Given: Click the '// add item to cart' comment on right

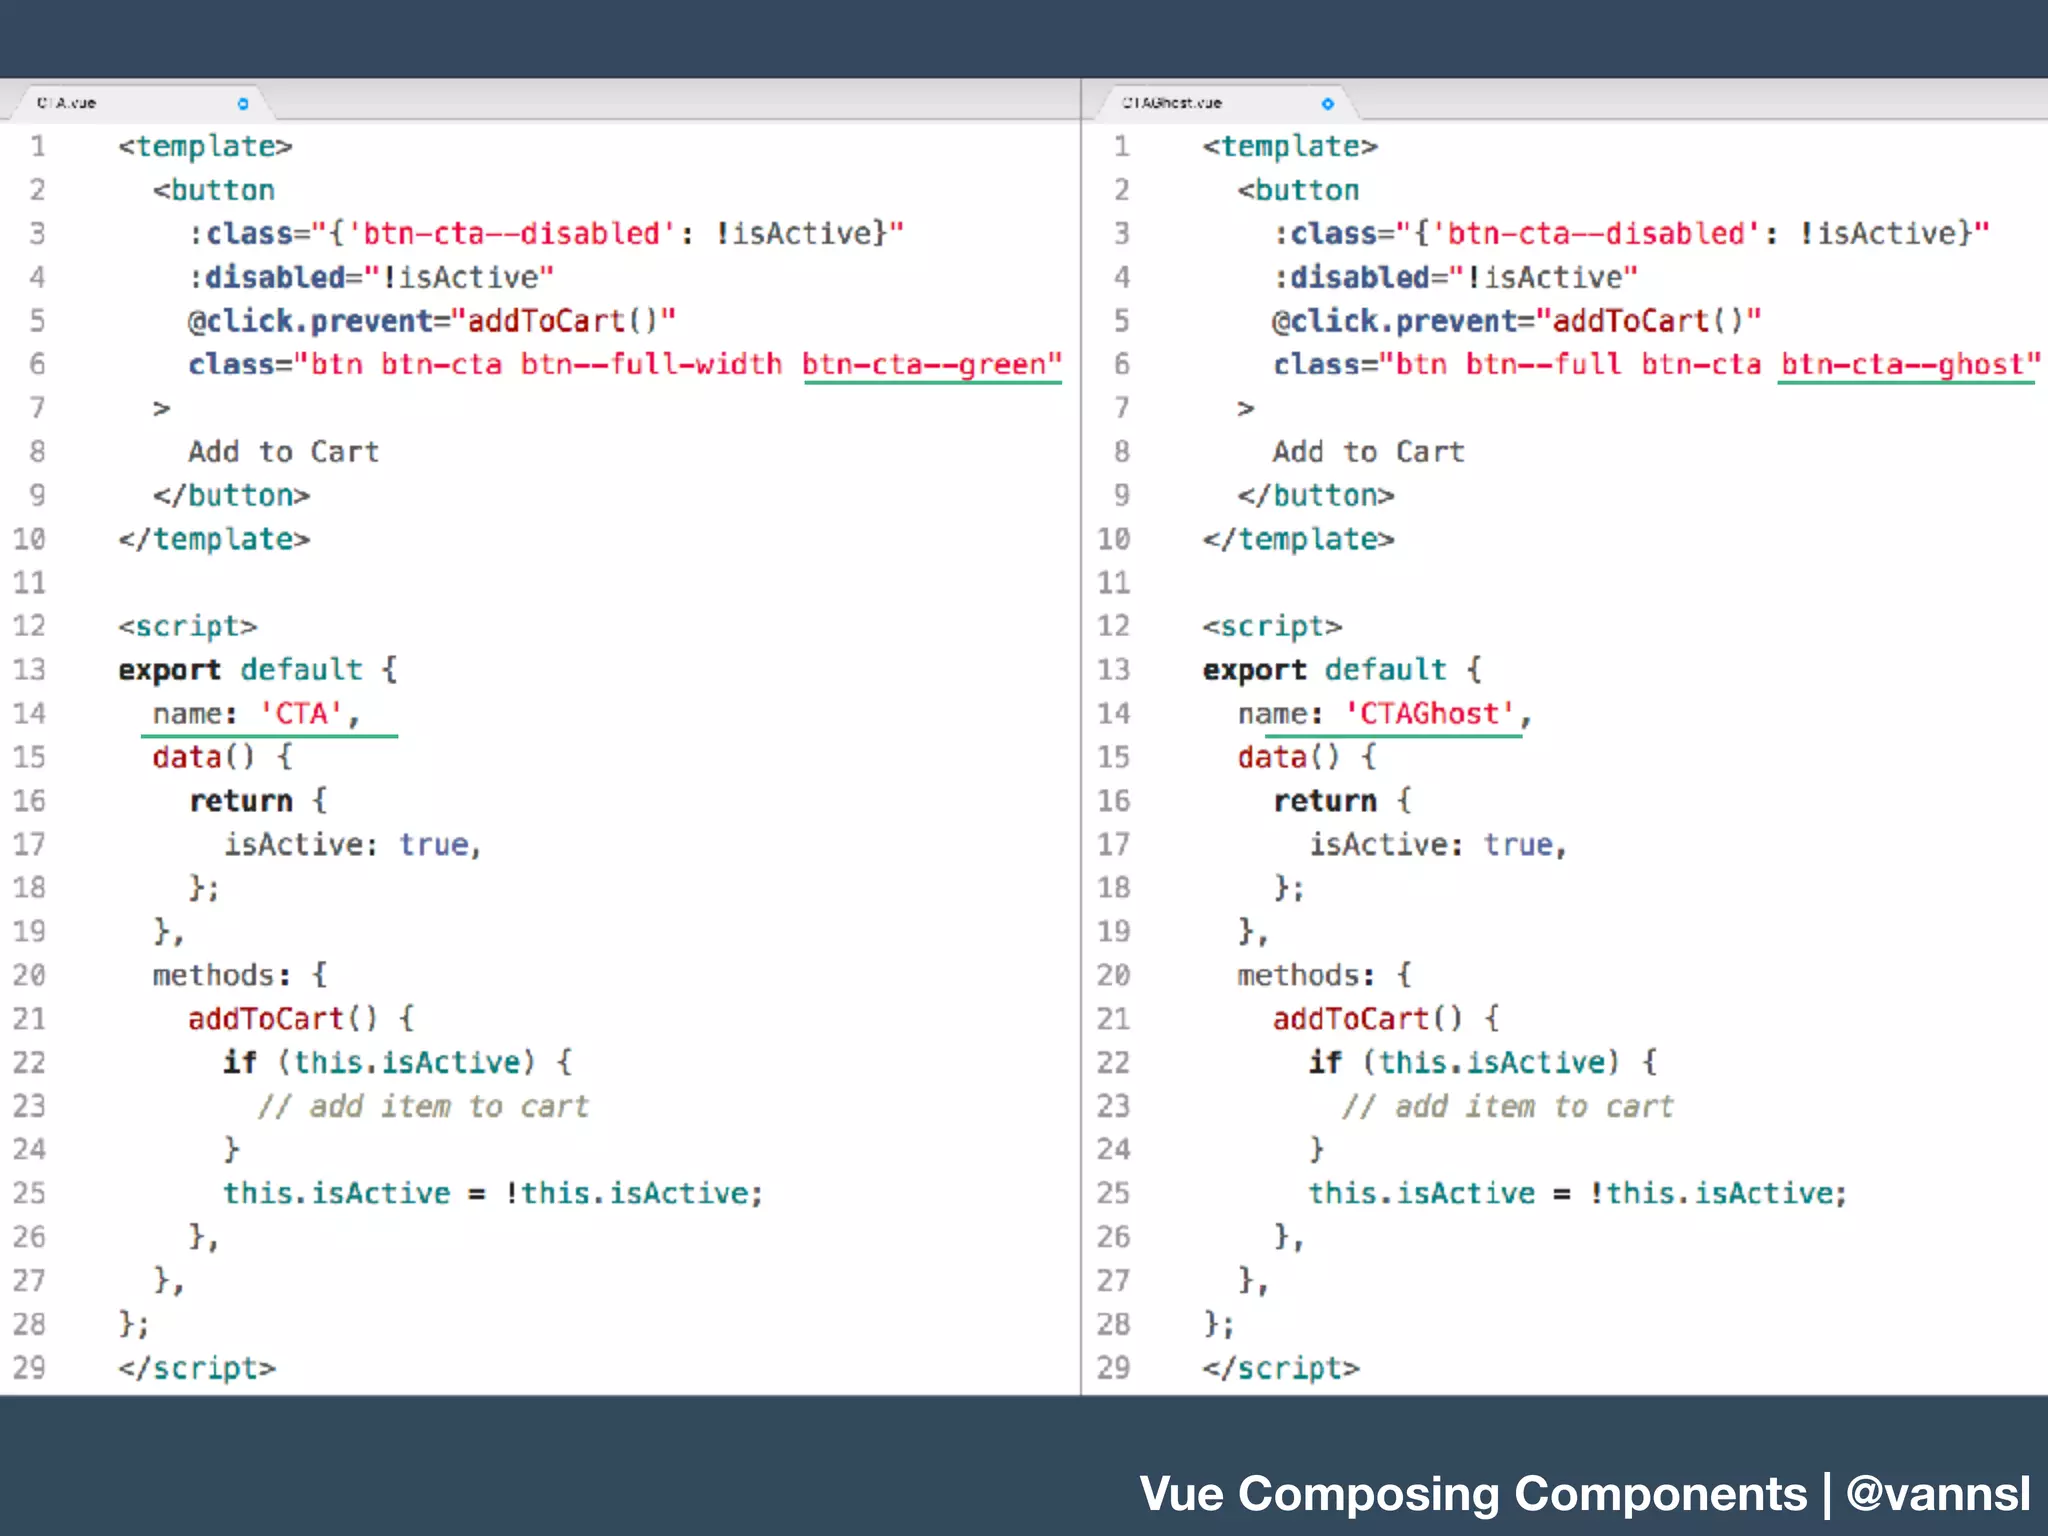Looking at the screenshot, I should [x=1507, y=1107].
